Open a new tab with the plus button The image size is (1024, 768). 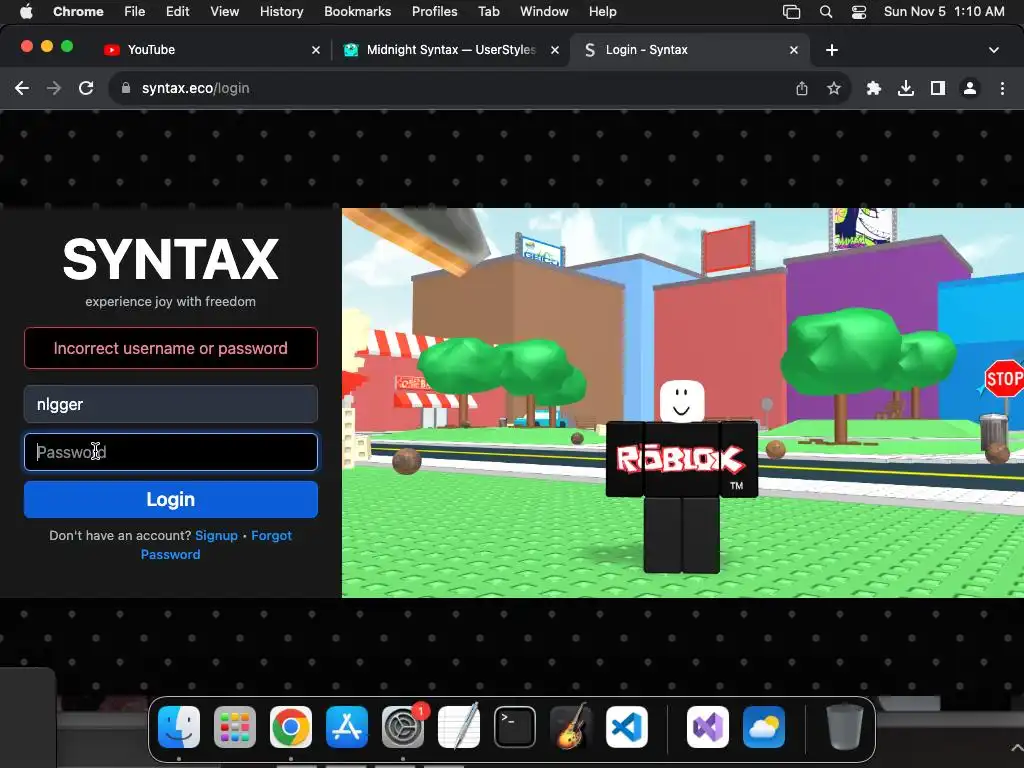(x=831, y=50)
